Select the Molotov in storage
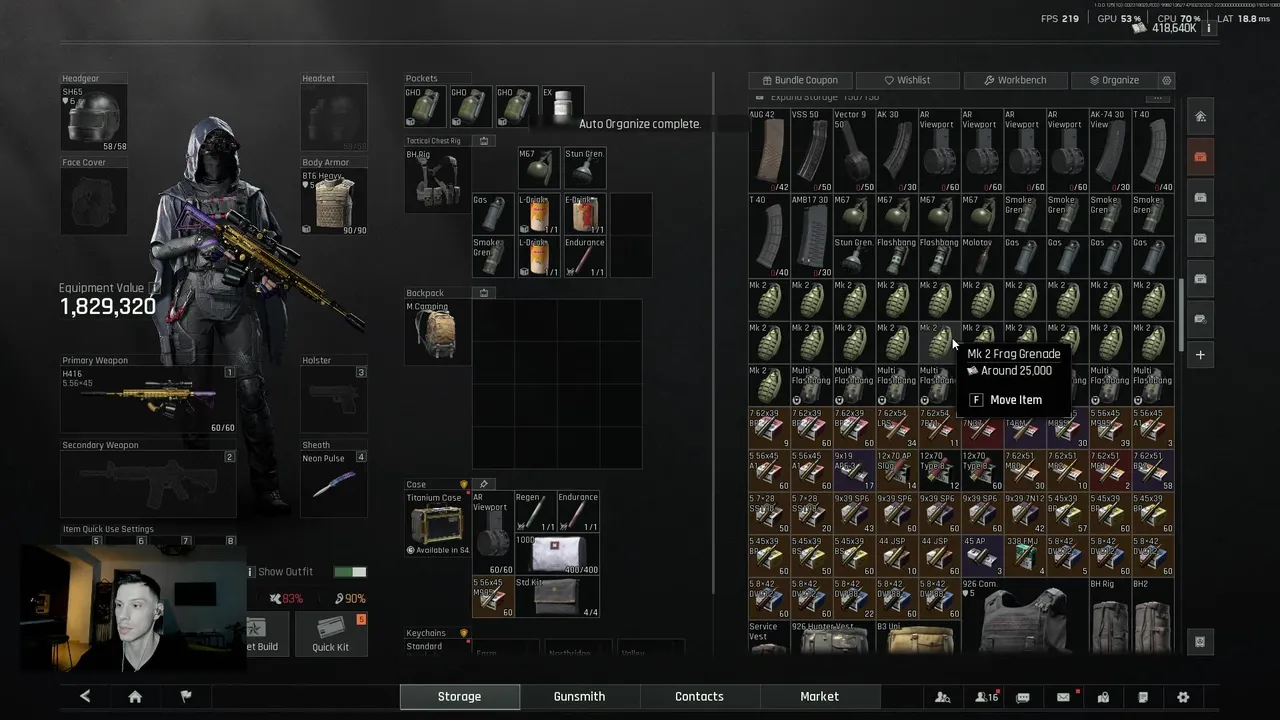The image size is (1280, 720). 981,257
